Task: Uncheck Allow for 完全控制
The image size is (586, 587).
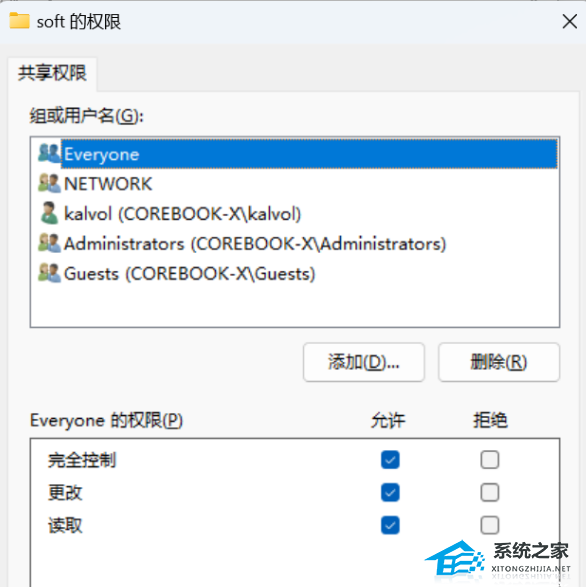Action: (x=390, y=459)
